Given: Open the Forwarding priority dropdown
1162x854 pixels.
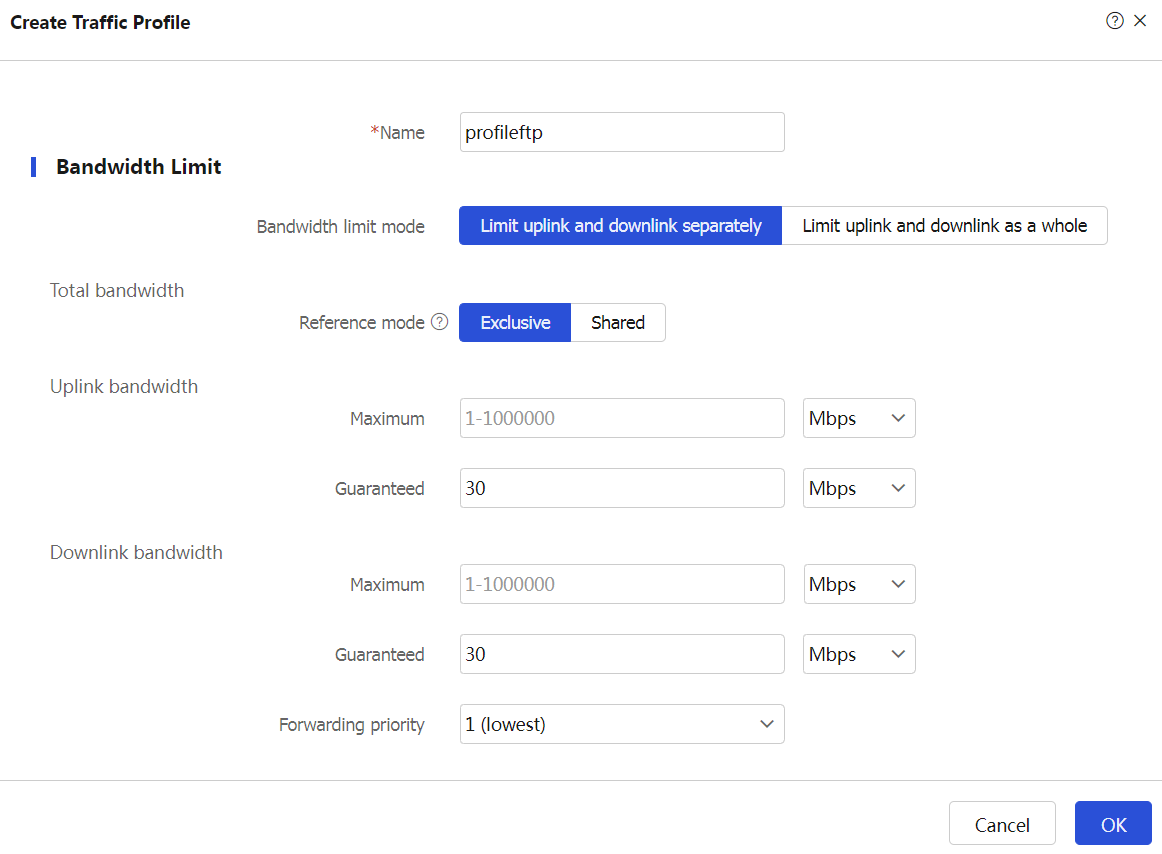Looking at the screenshot, I should coord(622,724).
